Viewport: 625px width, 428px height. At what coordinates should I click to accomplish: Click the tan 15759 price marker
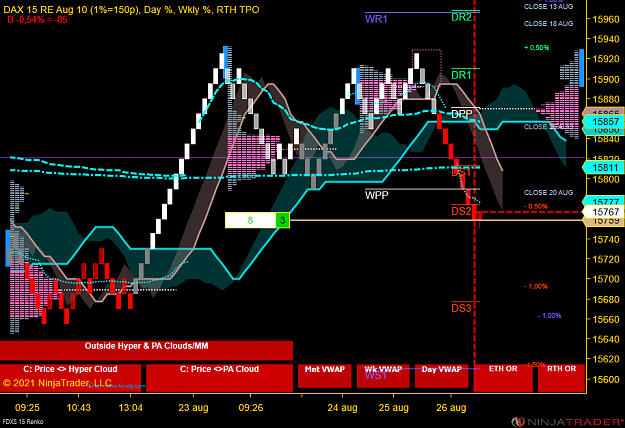(x=603, y=221)
